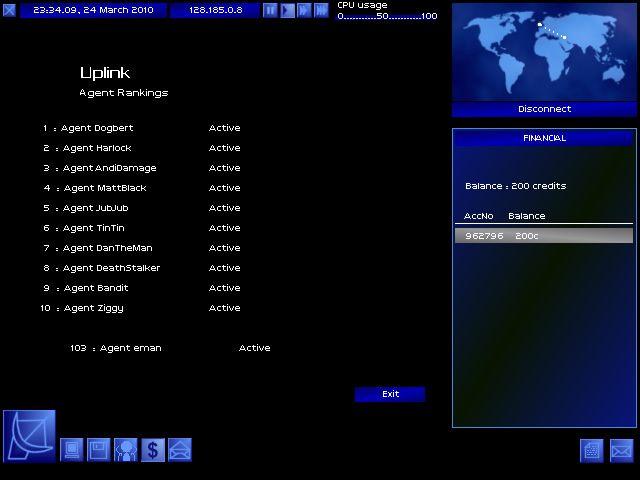This screenshot has width=640, height=480.
Task: Click Agent Bandit entry
Action: tap(96, 288)
